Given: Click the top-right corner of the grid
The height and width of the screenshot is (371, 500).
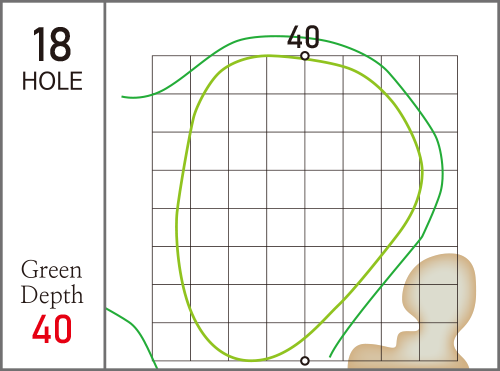Looking at the screenshot, I should pos(457,56).
